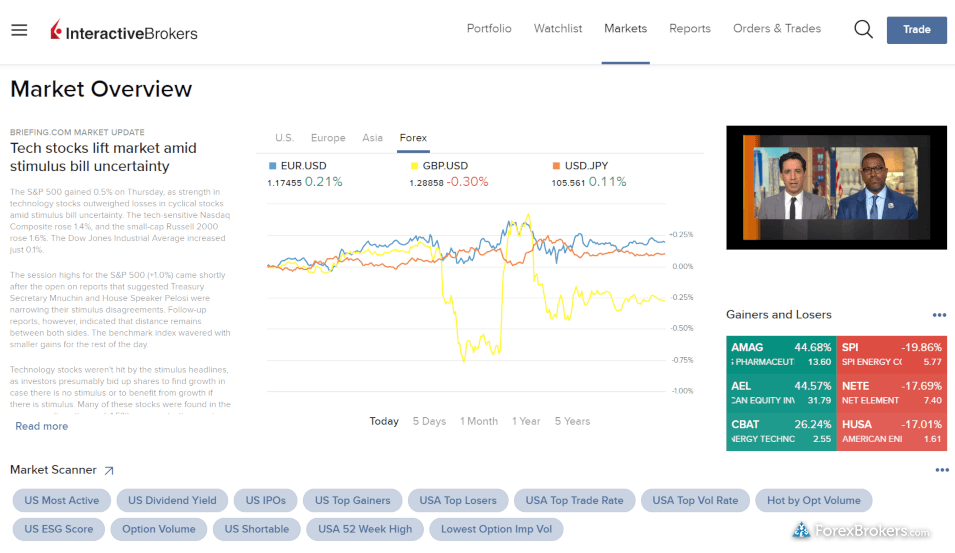Open Market Scanner external arrow icon
Image resolution: width=955 pixels, height=553 pixels.
109,470
